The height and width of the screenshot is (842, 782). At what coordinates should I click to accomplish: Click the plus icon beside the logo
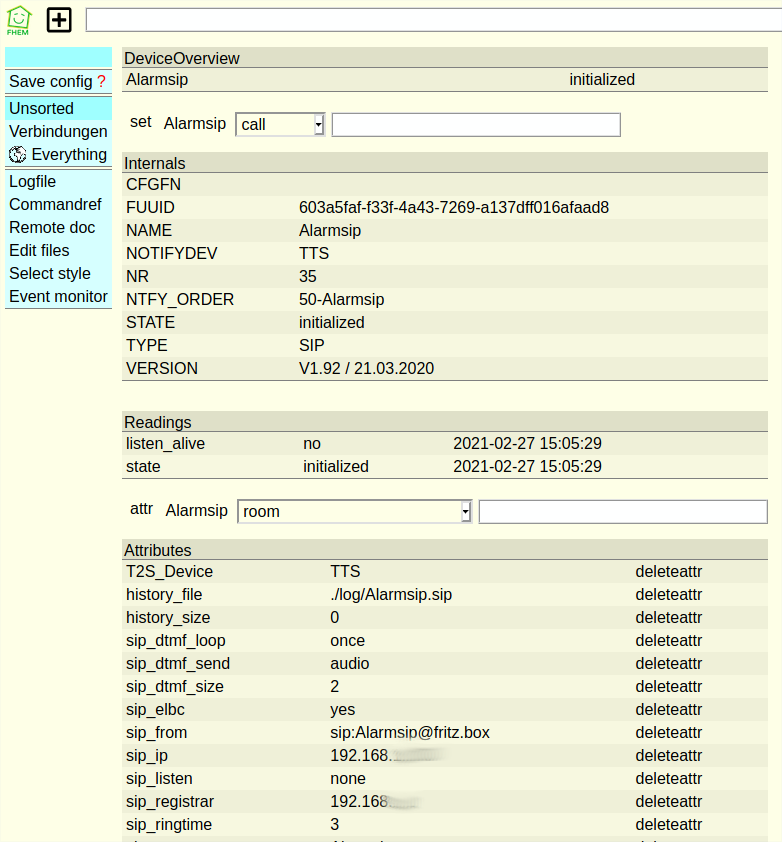pyautogui.click(x=60, y=20)
